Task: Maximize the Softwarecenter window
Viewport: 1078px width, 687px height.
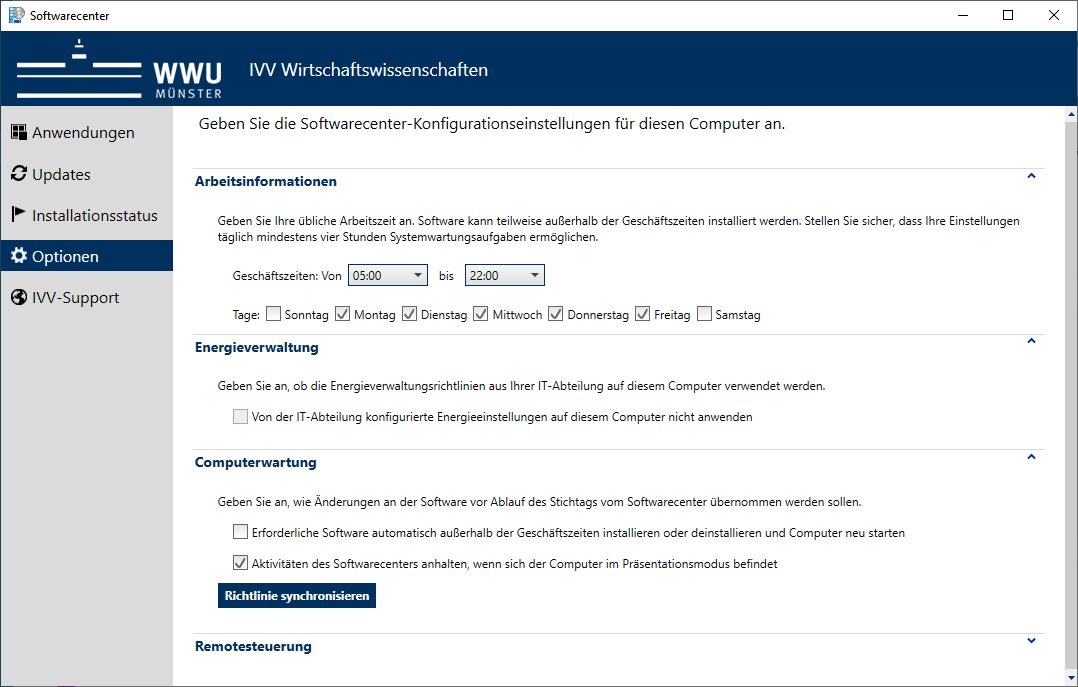Action: coord(1008,15)
